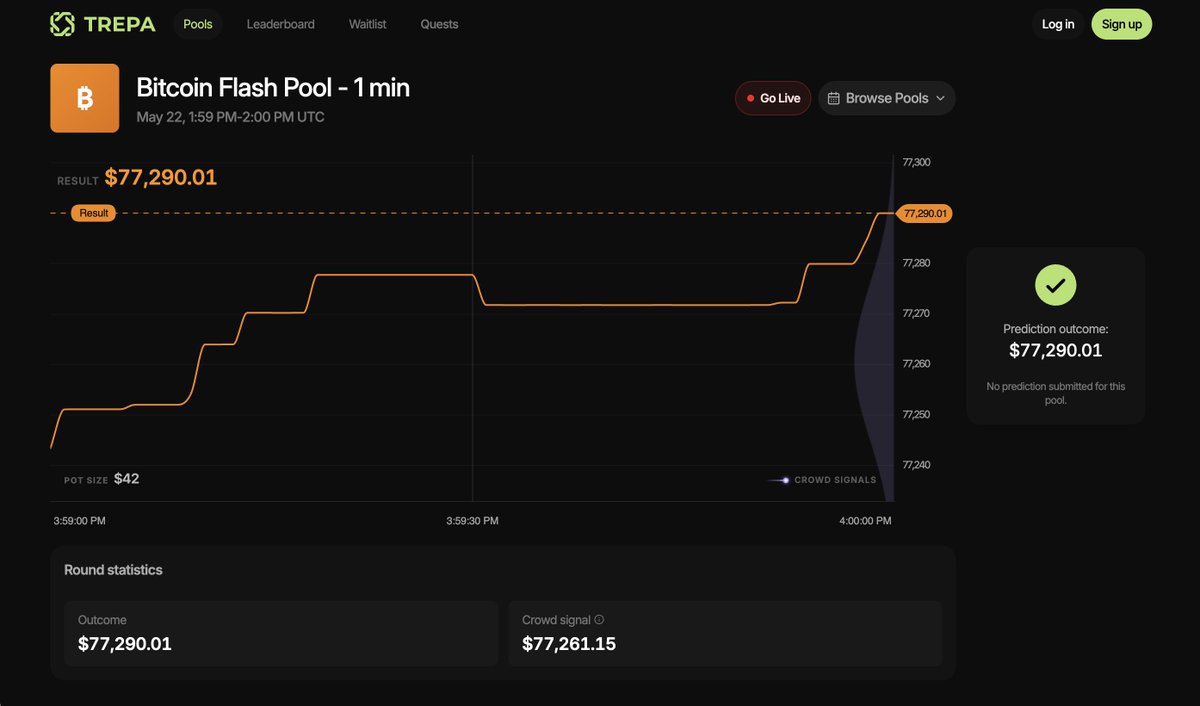Open the Pools tab
1200x706 pixels.
198,24
